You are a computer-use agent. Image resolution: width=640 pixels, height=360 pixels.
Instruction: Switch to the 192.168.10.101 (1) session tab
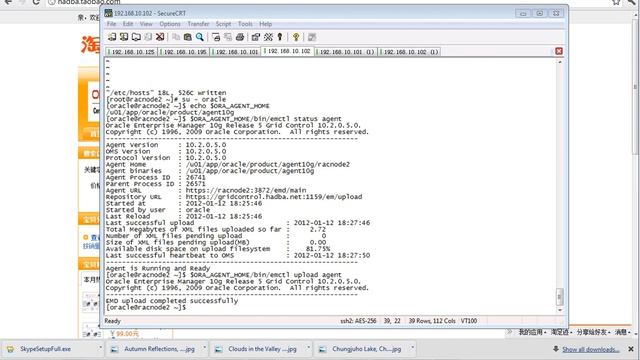point(346,52)
